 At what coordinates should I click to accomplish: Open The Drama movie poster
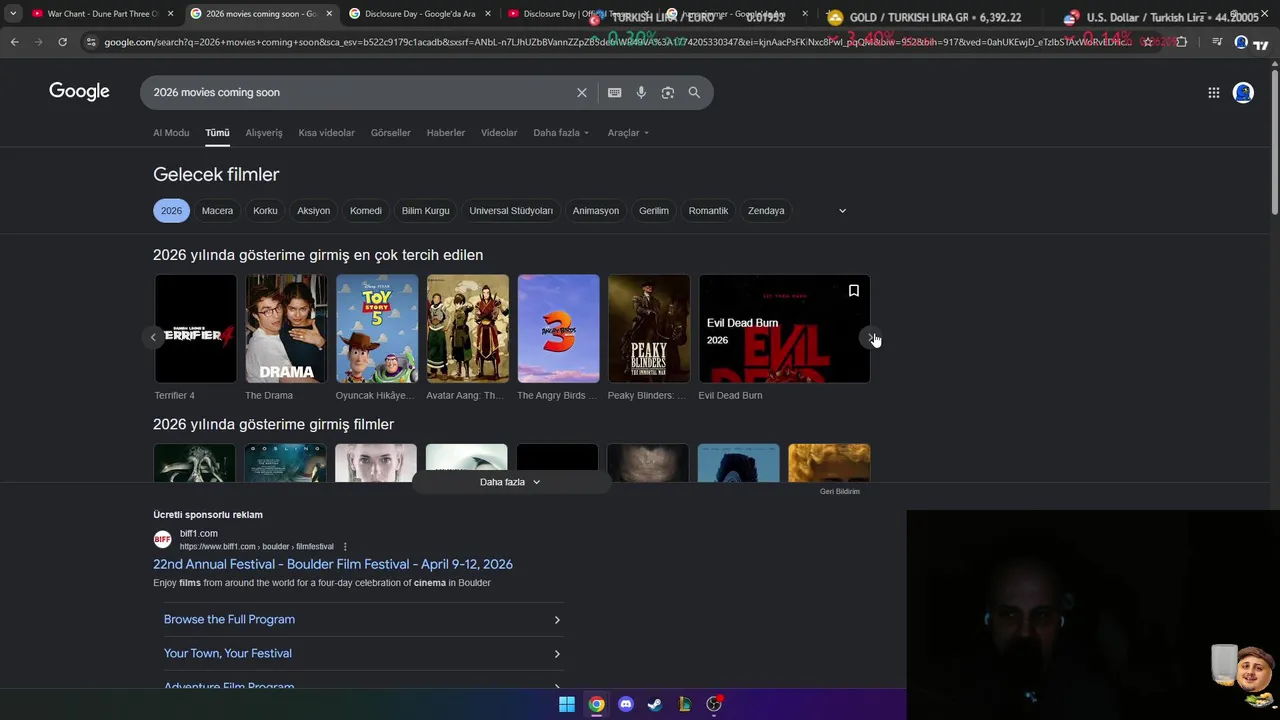click(x=286, y=329)
